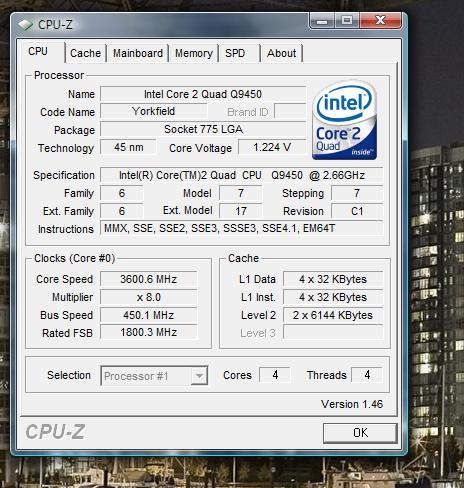The image size is (464, 488).
Task: Click the Package value Socket 775 LGA
Action: [x=203, y=129]
